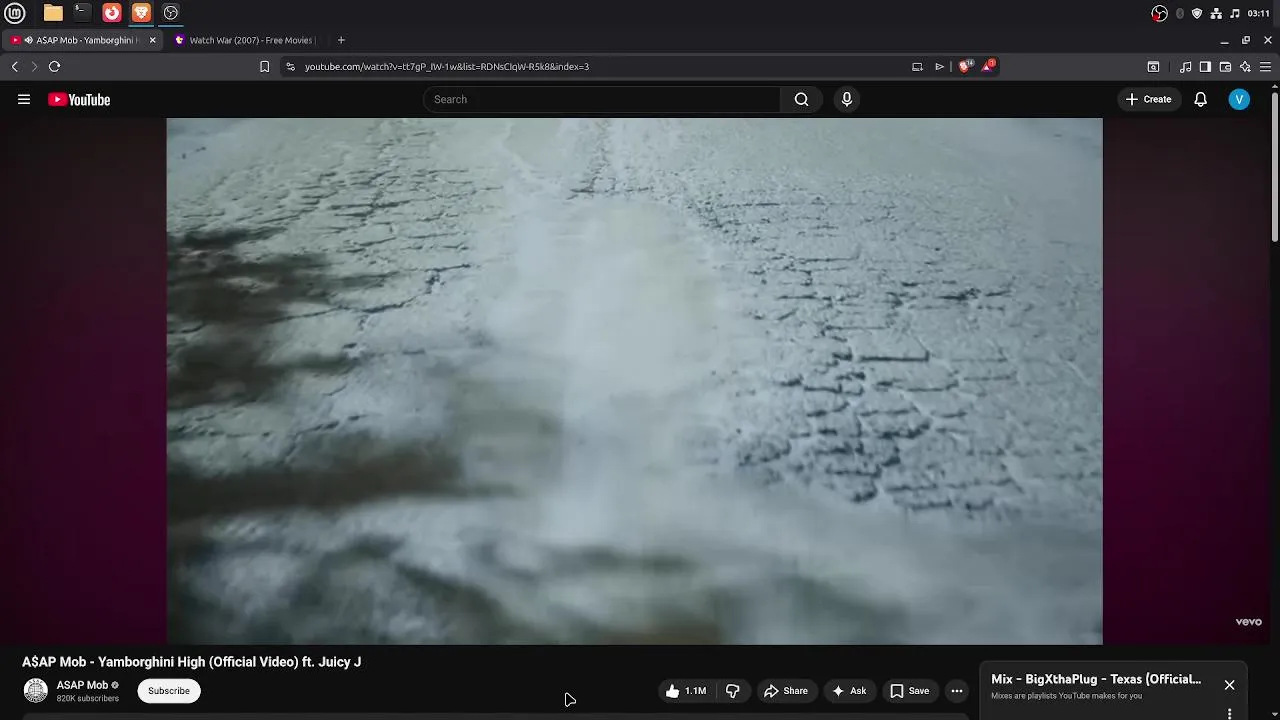Click the page vertical scrollbar

coord(1275,165)
